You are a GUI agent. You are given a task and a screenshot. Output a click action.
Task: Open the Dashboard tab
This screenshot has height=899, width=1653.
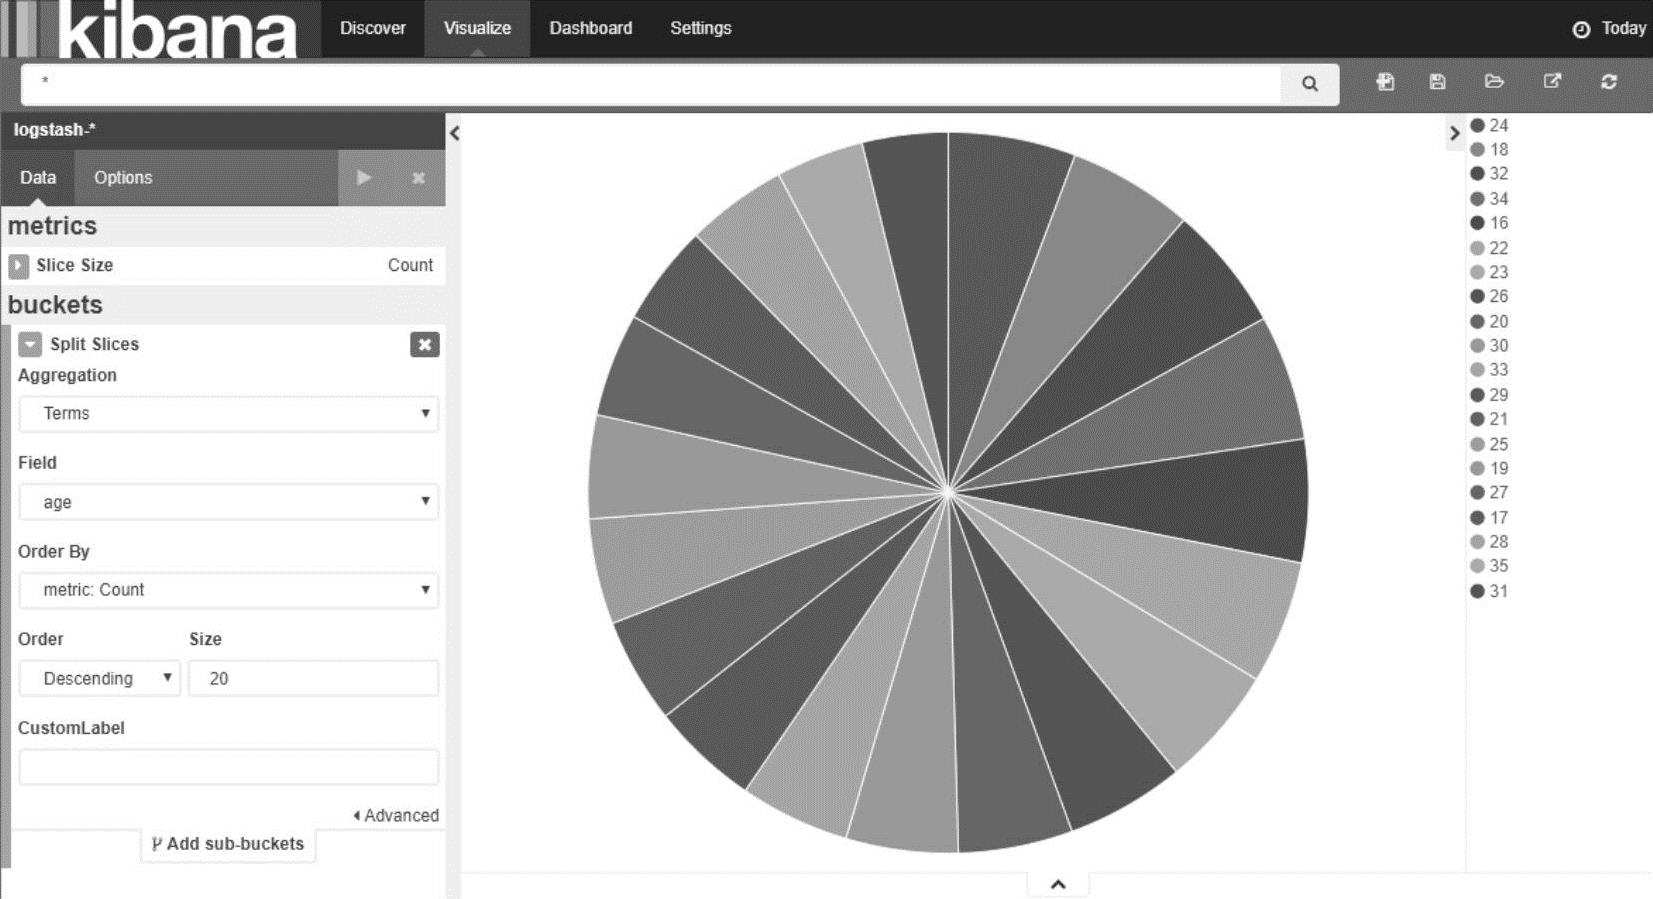pyautogui.click(x=591, y=28)
